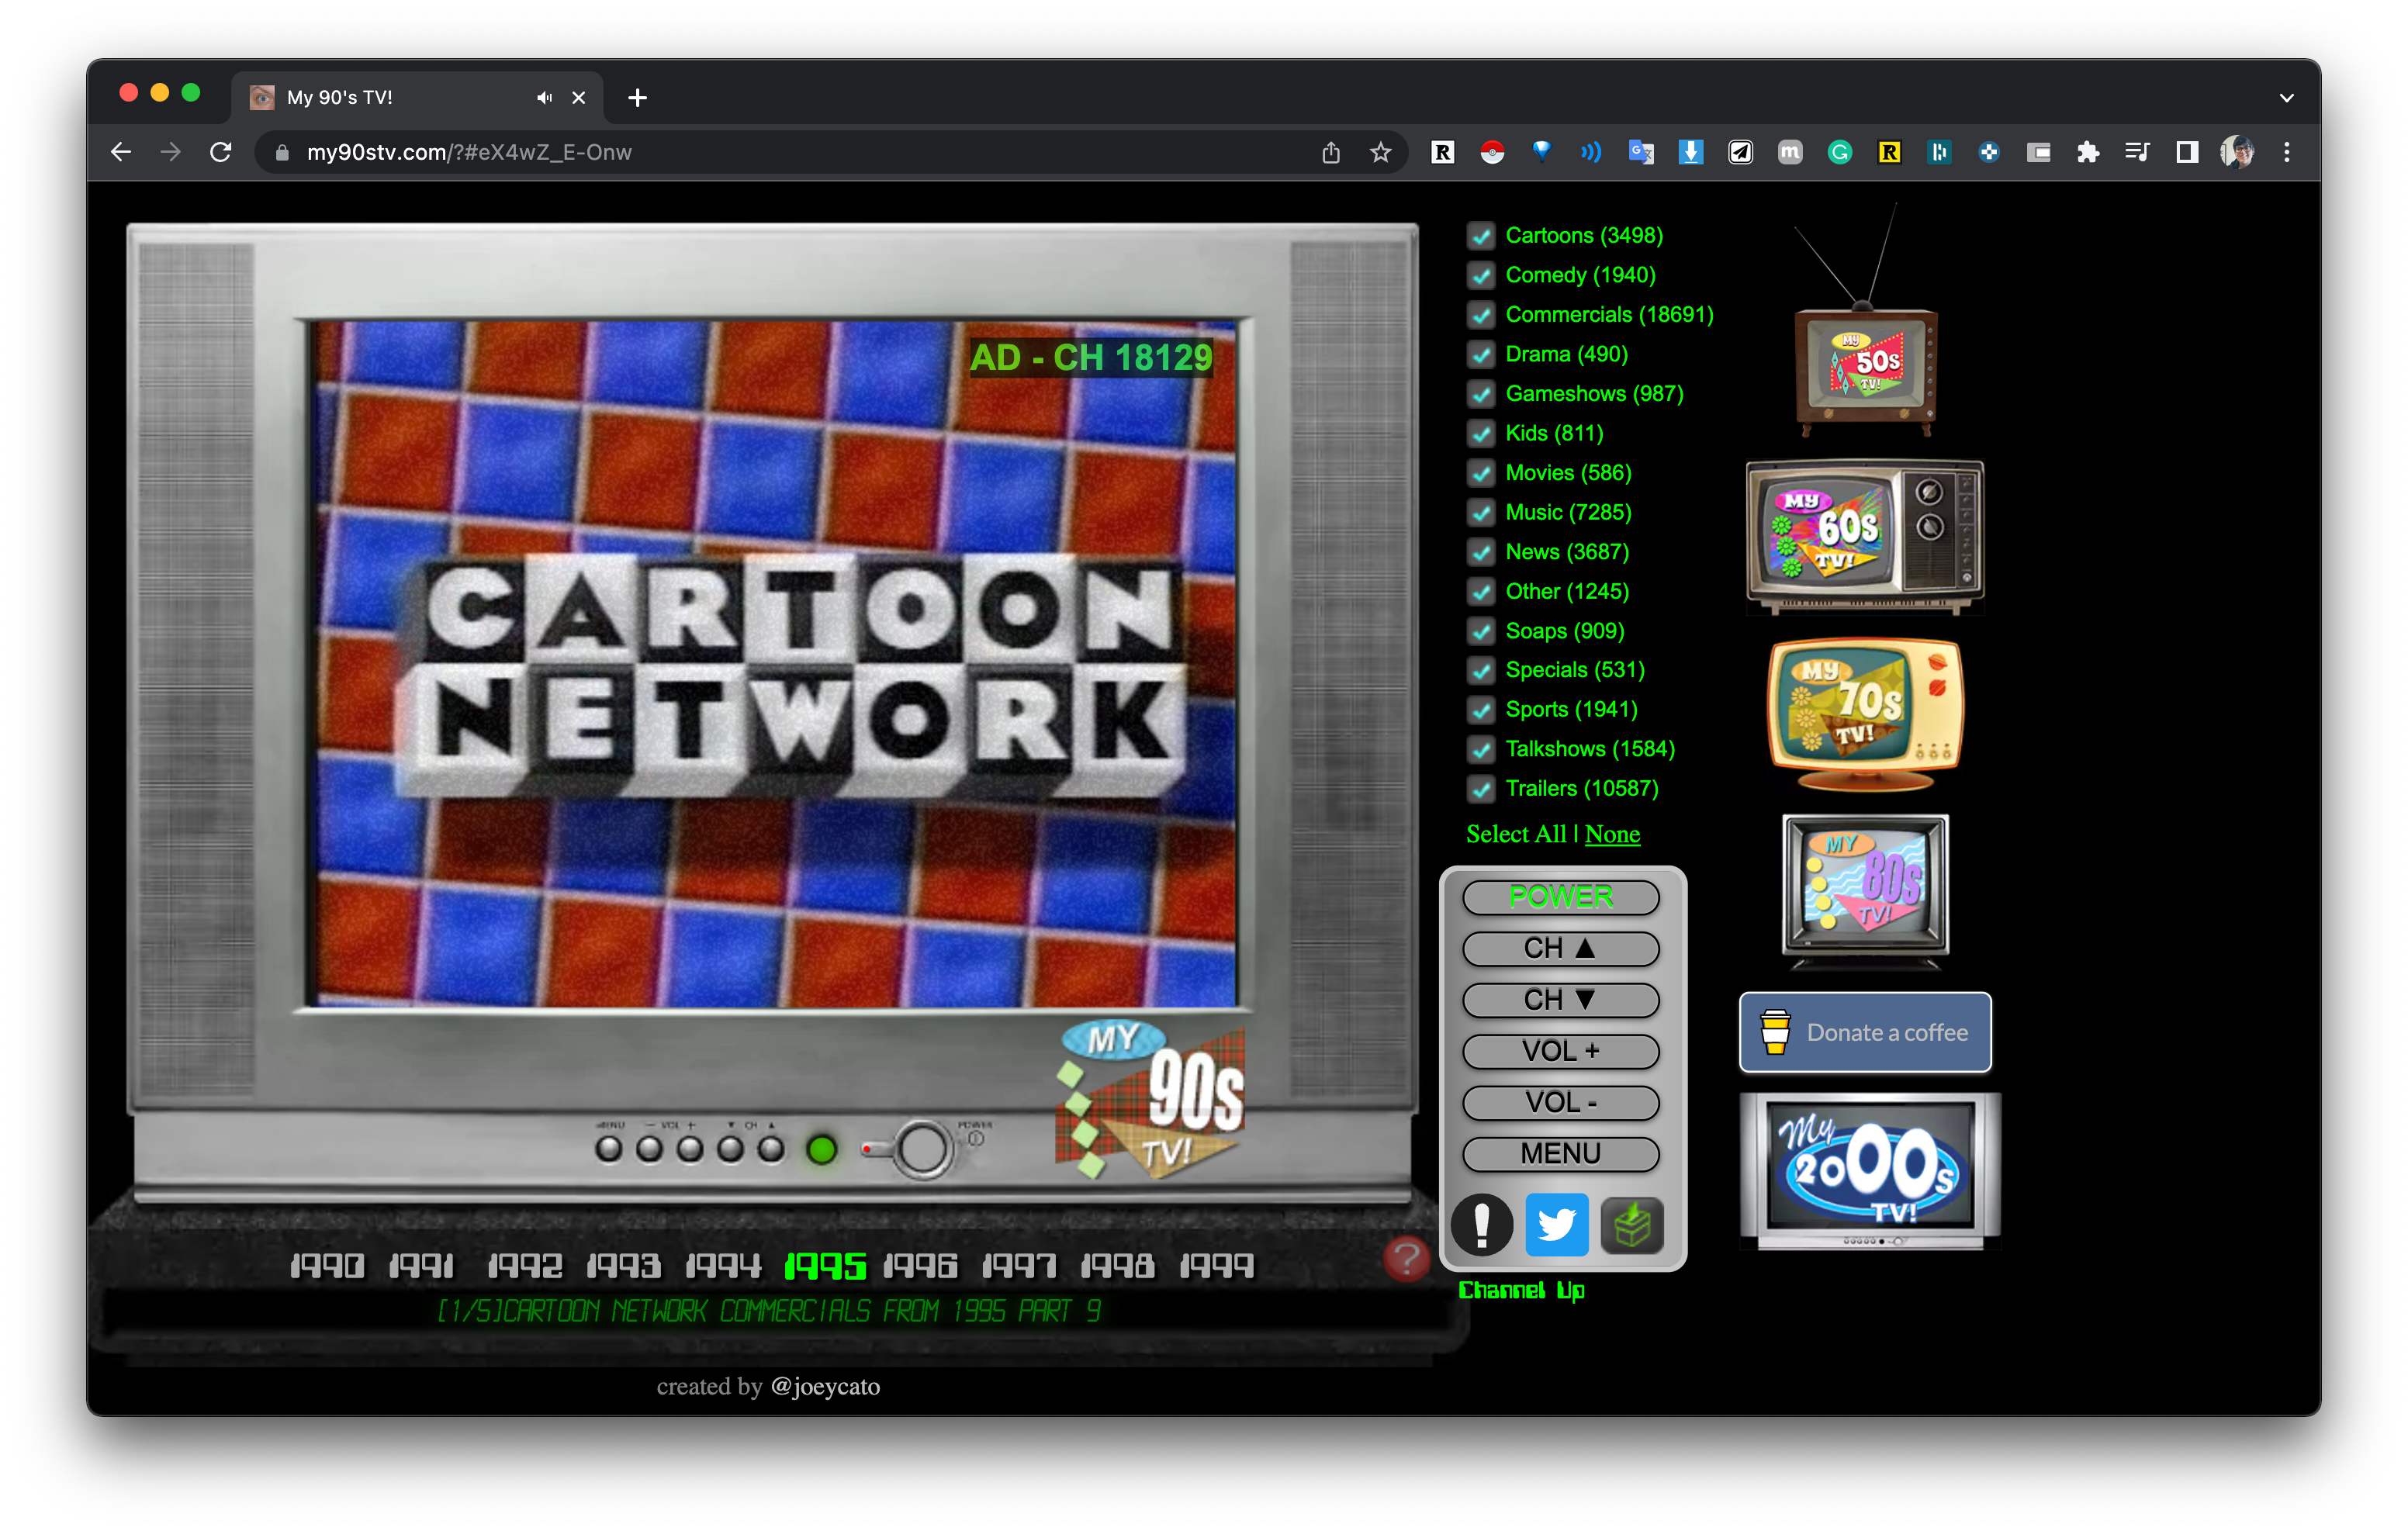Mute tab via the speaker icon

543,97
